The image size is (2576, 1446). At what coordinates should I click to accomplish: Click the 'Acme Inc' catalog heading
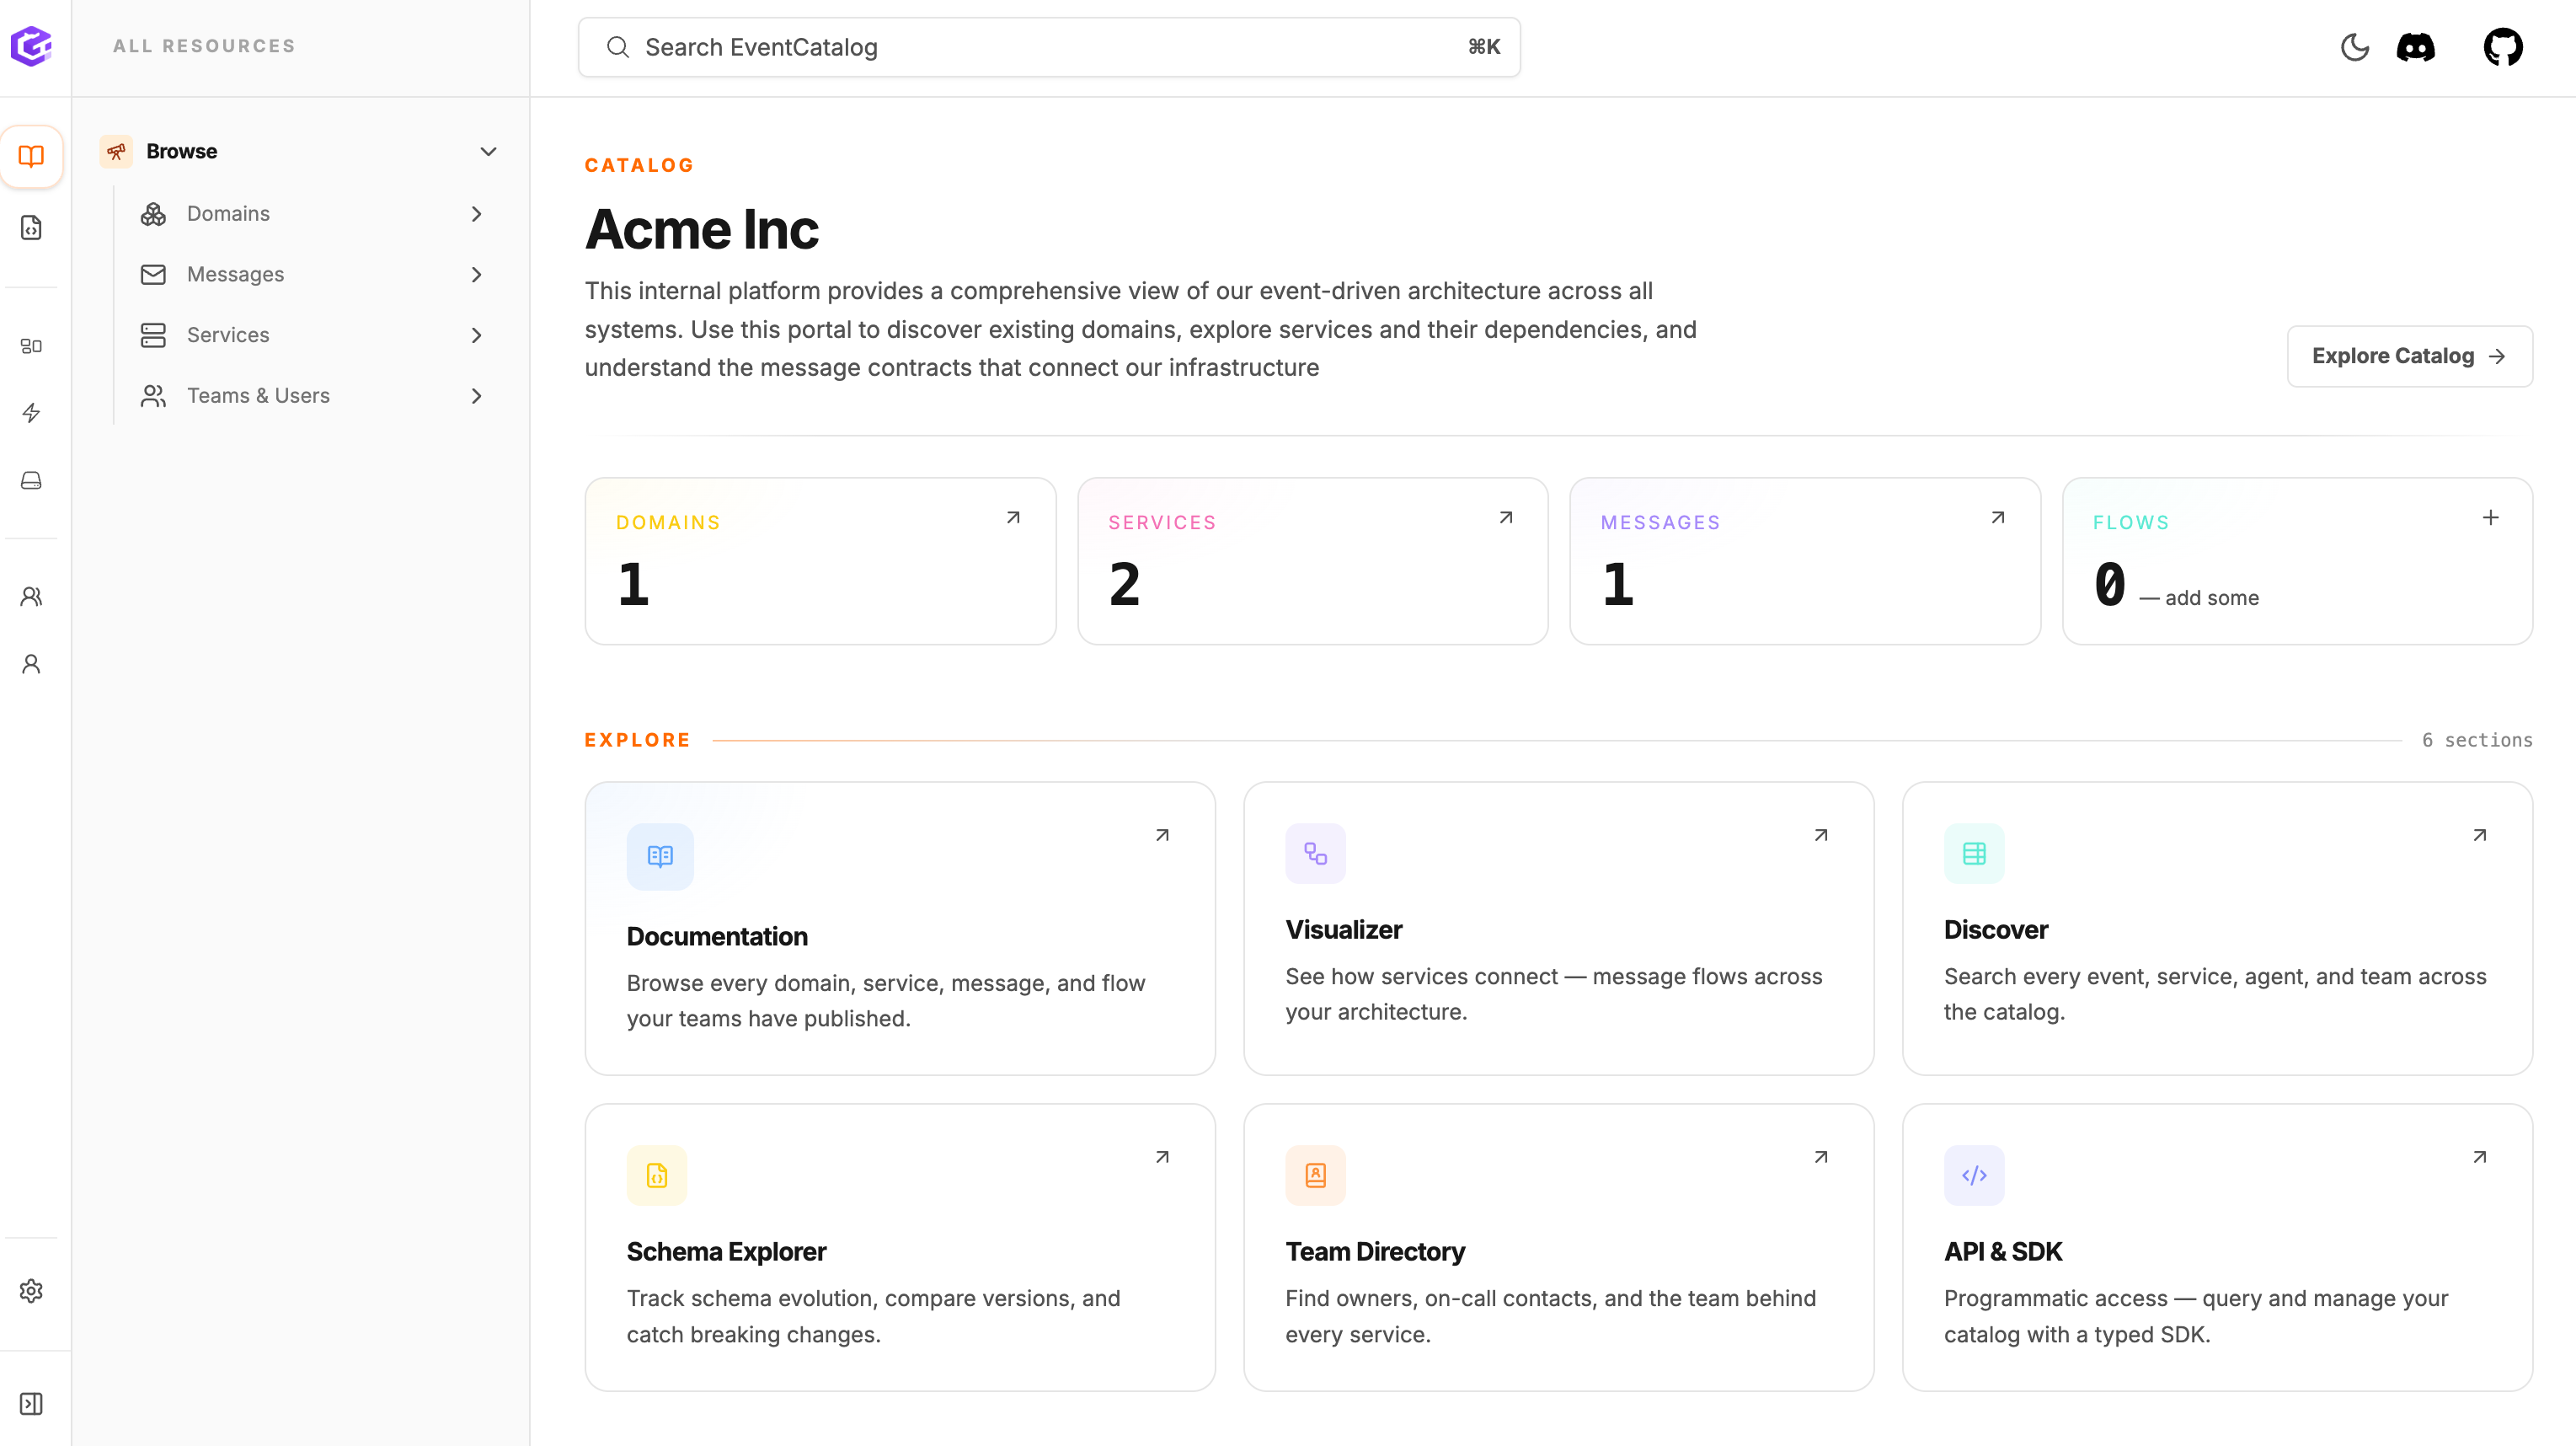(702, 230)
